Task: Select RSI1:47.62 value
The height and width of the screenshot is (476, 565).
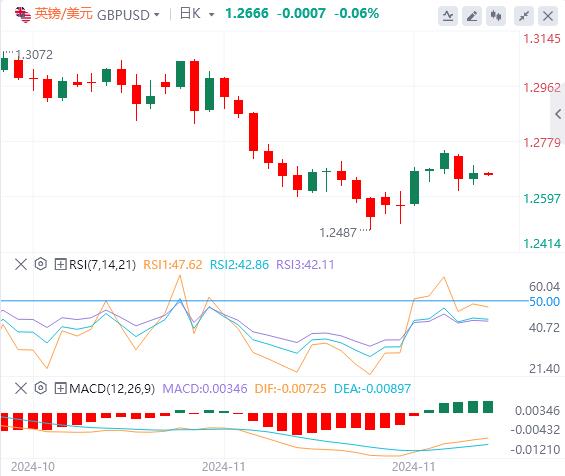Action: (173, 264)
